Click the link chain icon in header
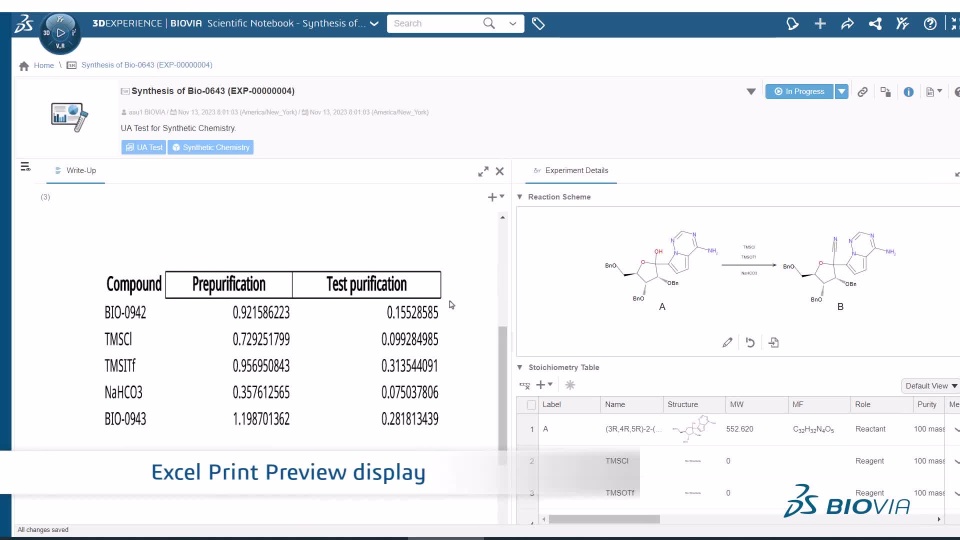The width and height of the screenshot is (960, 540). click(862, 92)
